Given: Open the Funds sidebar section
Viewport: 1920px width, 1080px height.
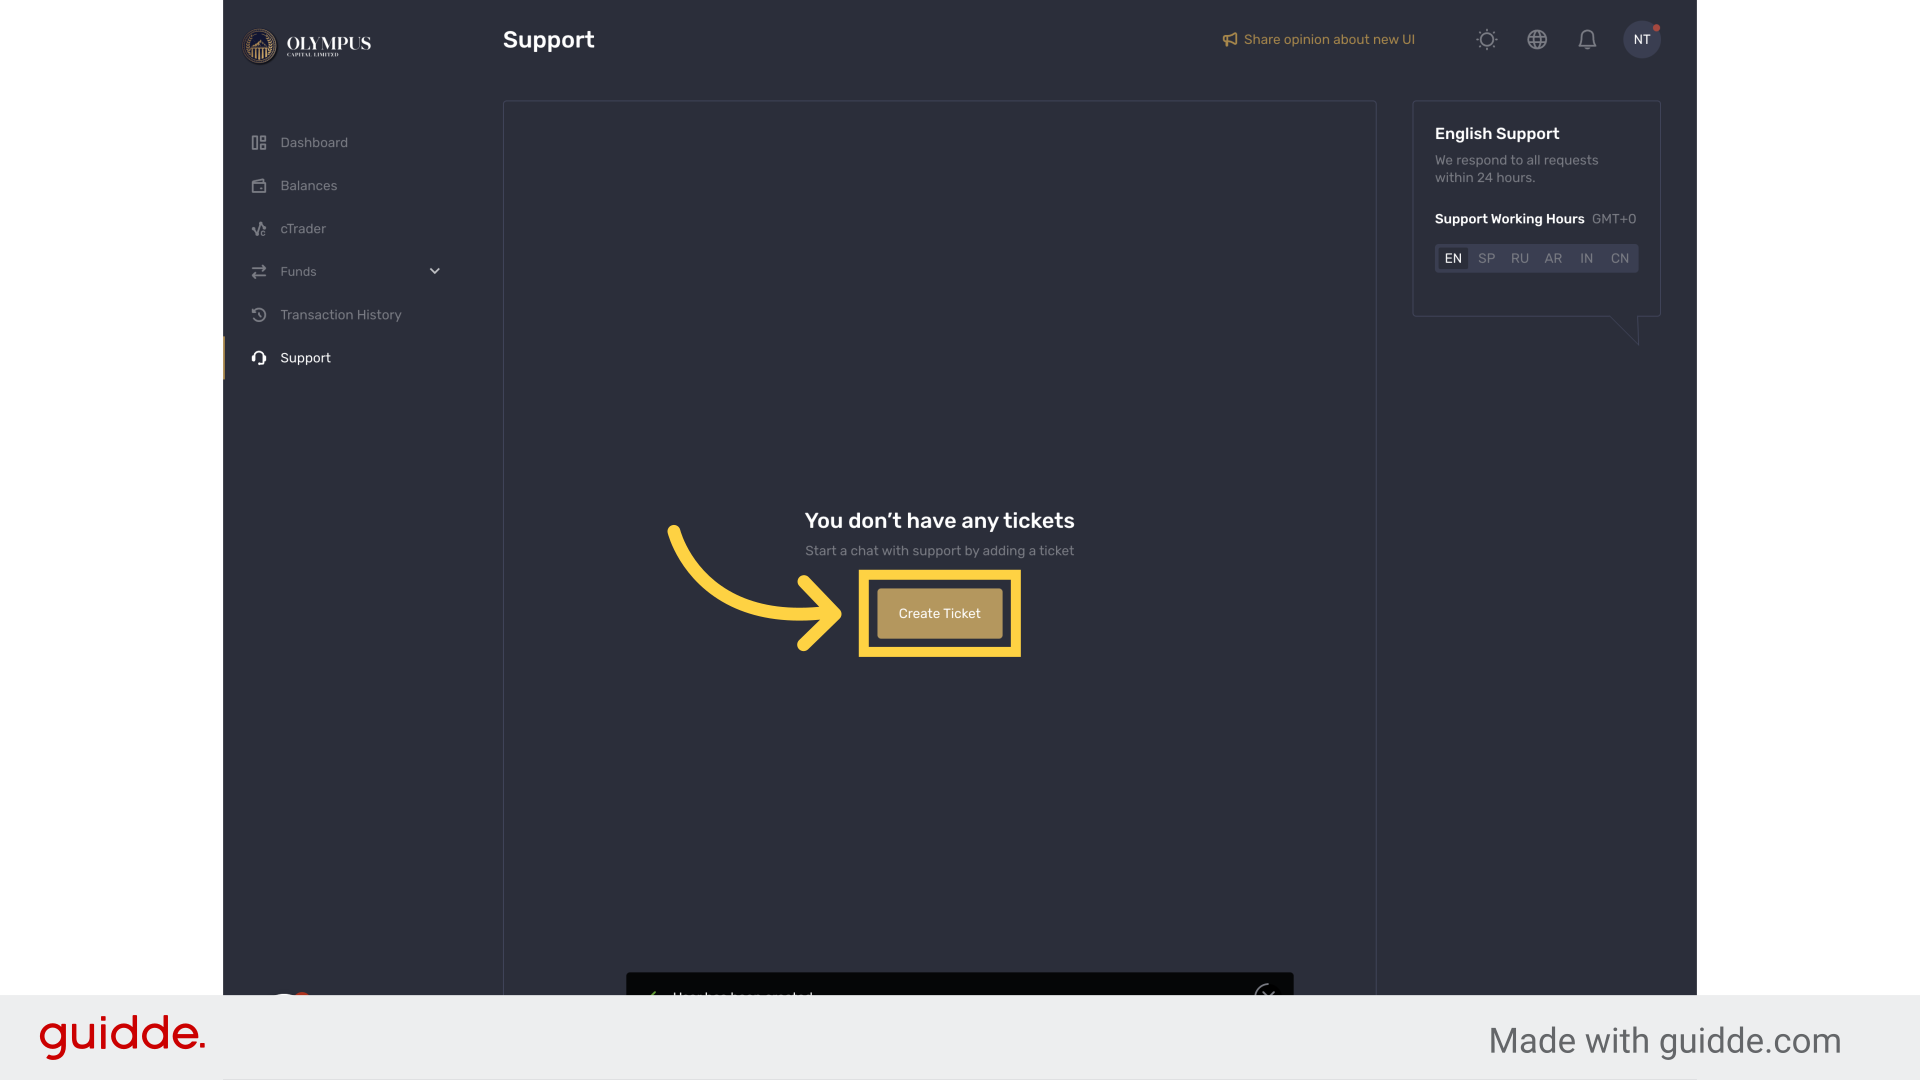Looking at the screenshot, I should click(298, 272).
